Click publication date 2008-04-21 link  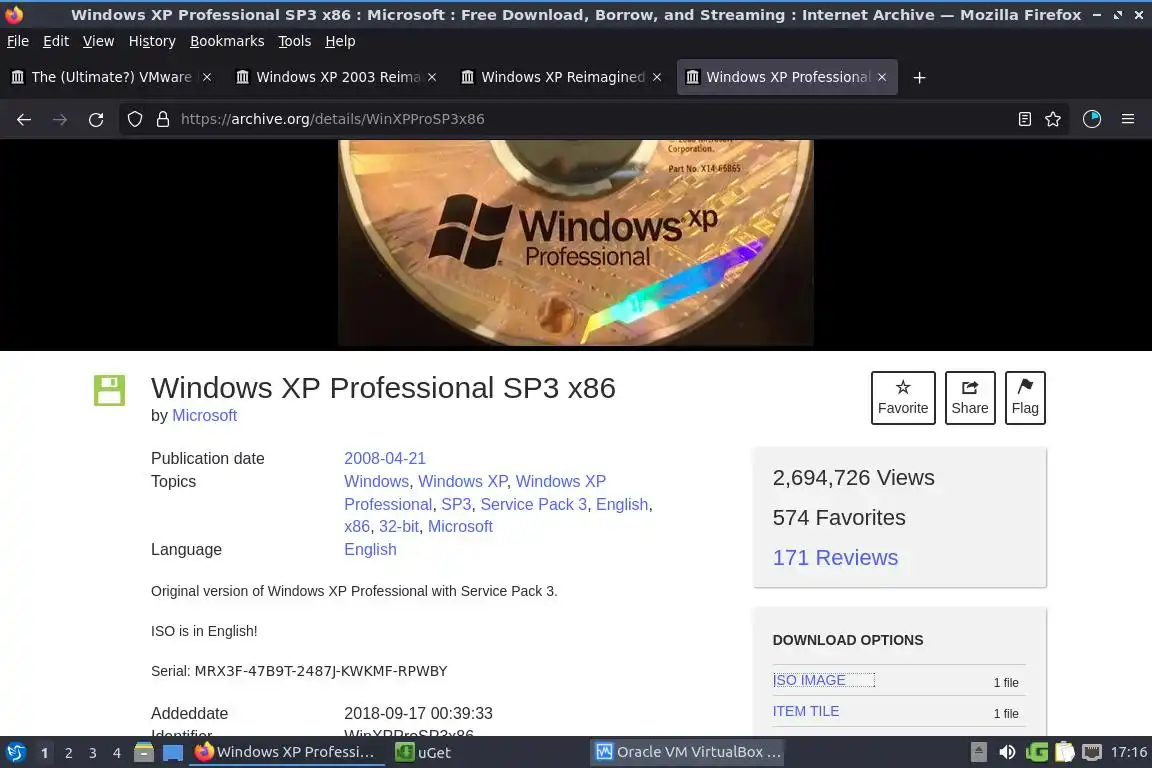tap(385, 459)
